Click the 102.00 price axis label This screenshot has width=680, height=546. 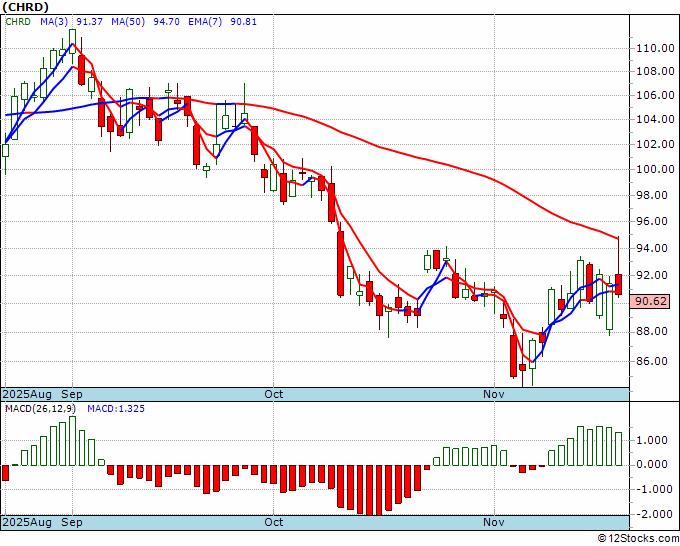655,144
